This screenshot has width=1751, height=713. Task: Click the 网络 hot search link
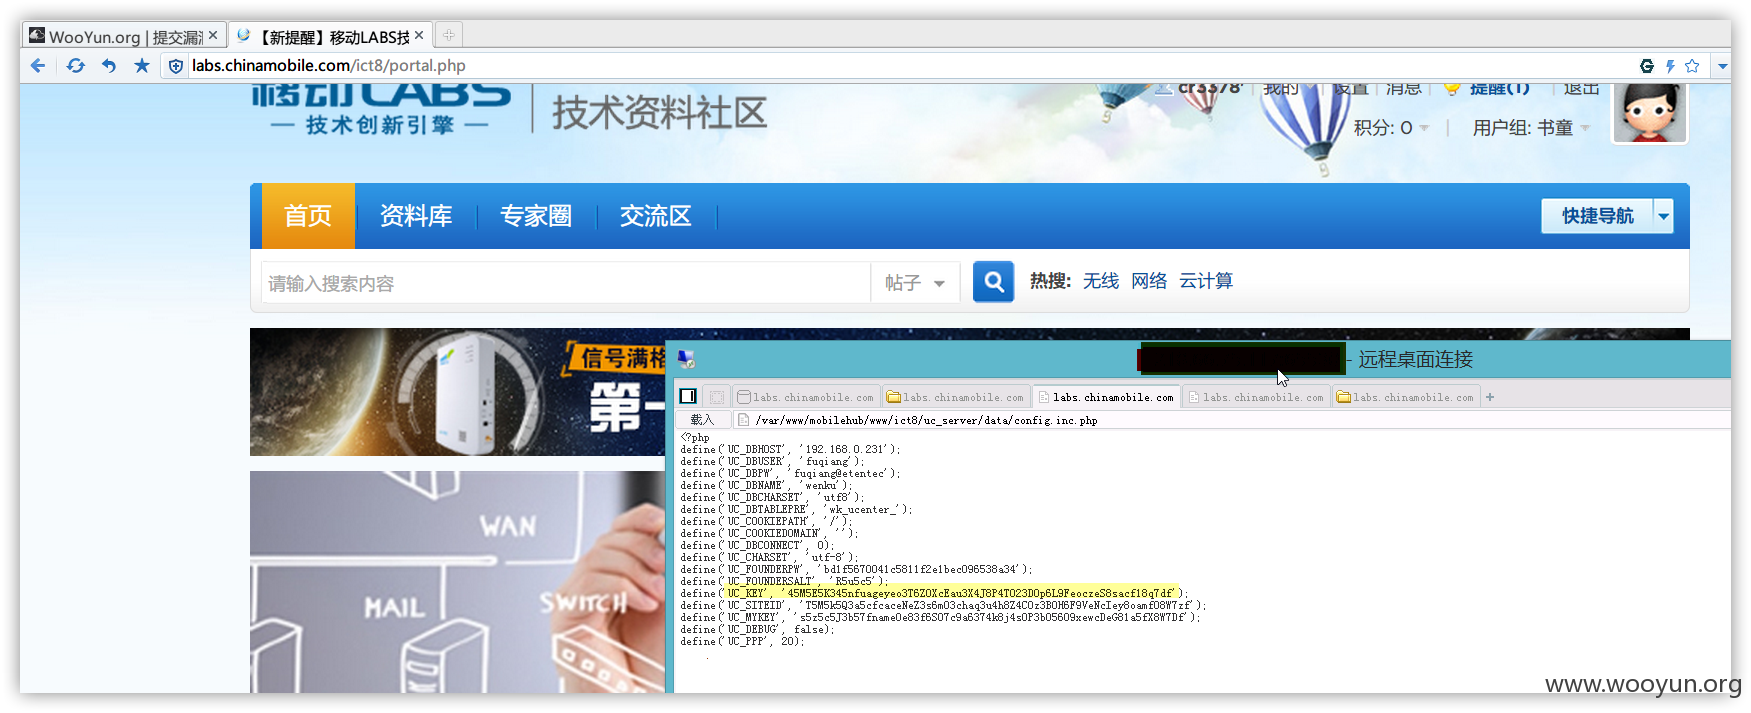[x=1149, y=281]
